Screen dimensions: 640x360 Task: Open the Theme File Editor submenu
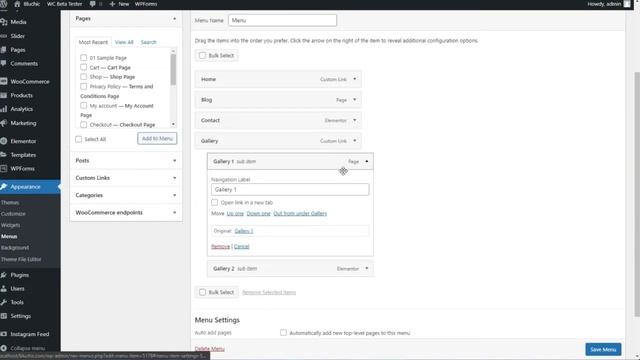[x=21, y=259]
